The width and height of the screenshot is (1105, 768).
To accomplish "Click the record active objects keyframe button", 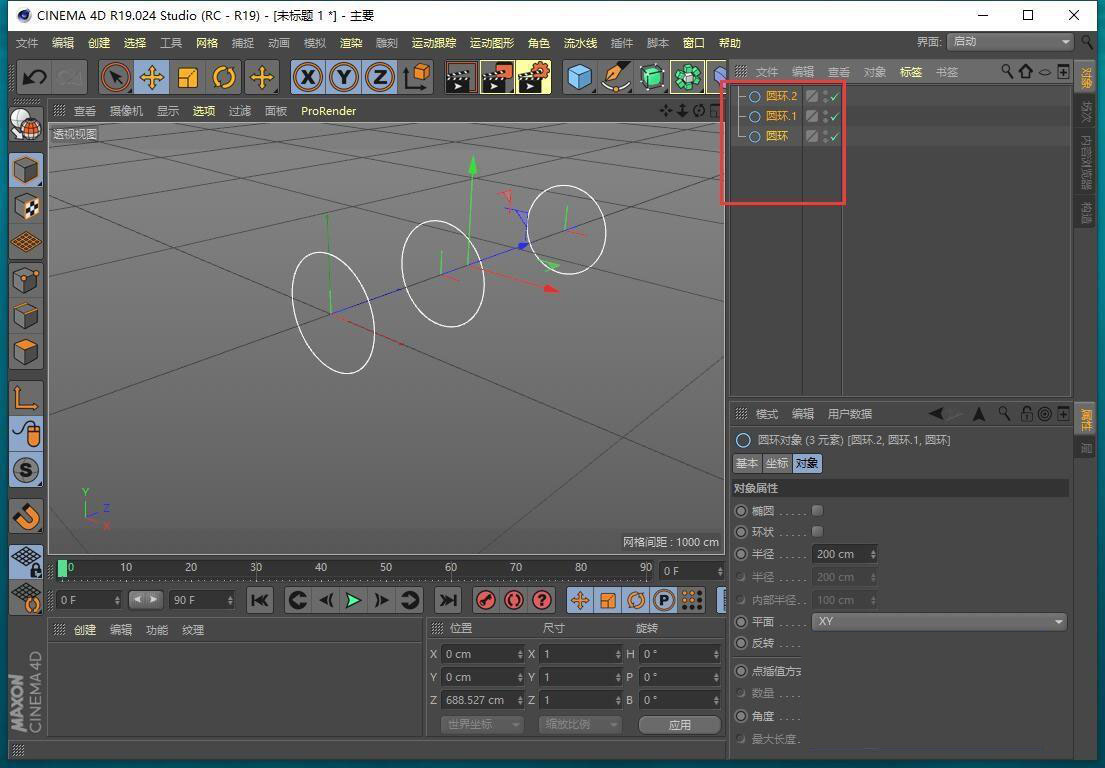I will [x=486, y=600].
